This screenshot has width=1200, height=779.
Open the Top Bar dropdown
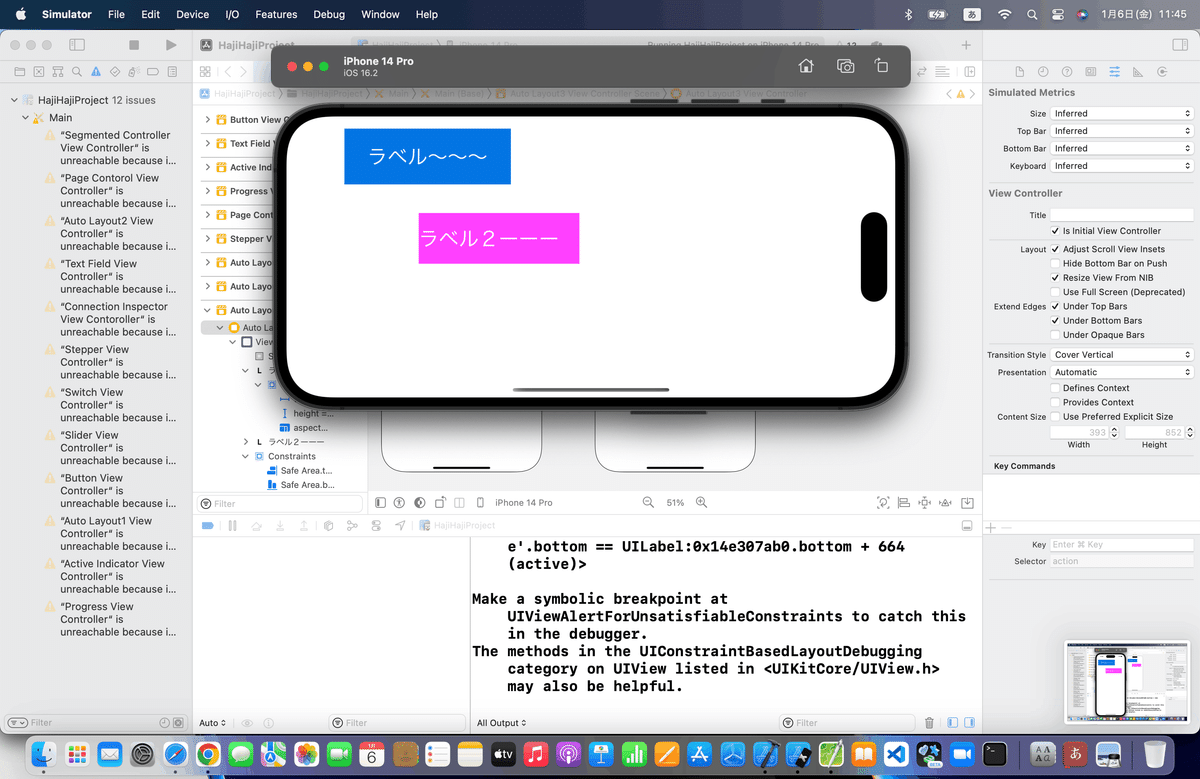point(1122,131)
